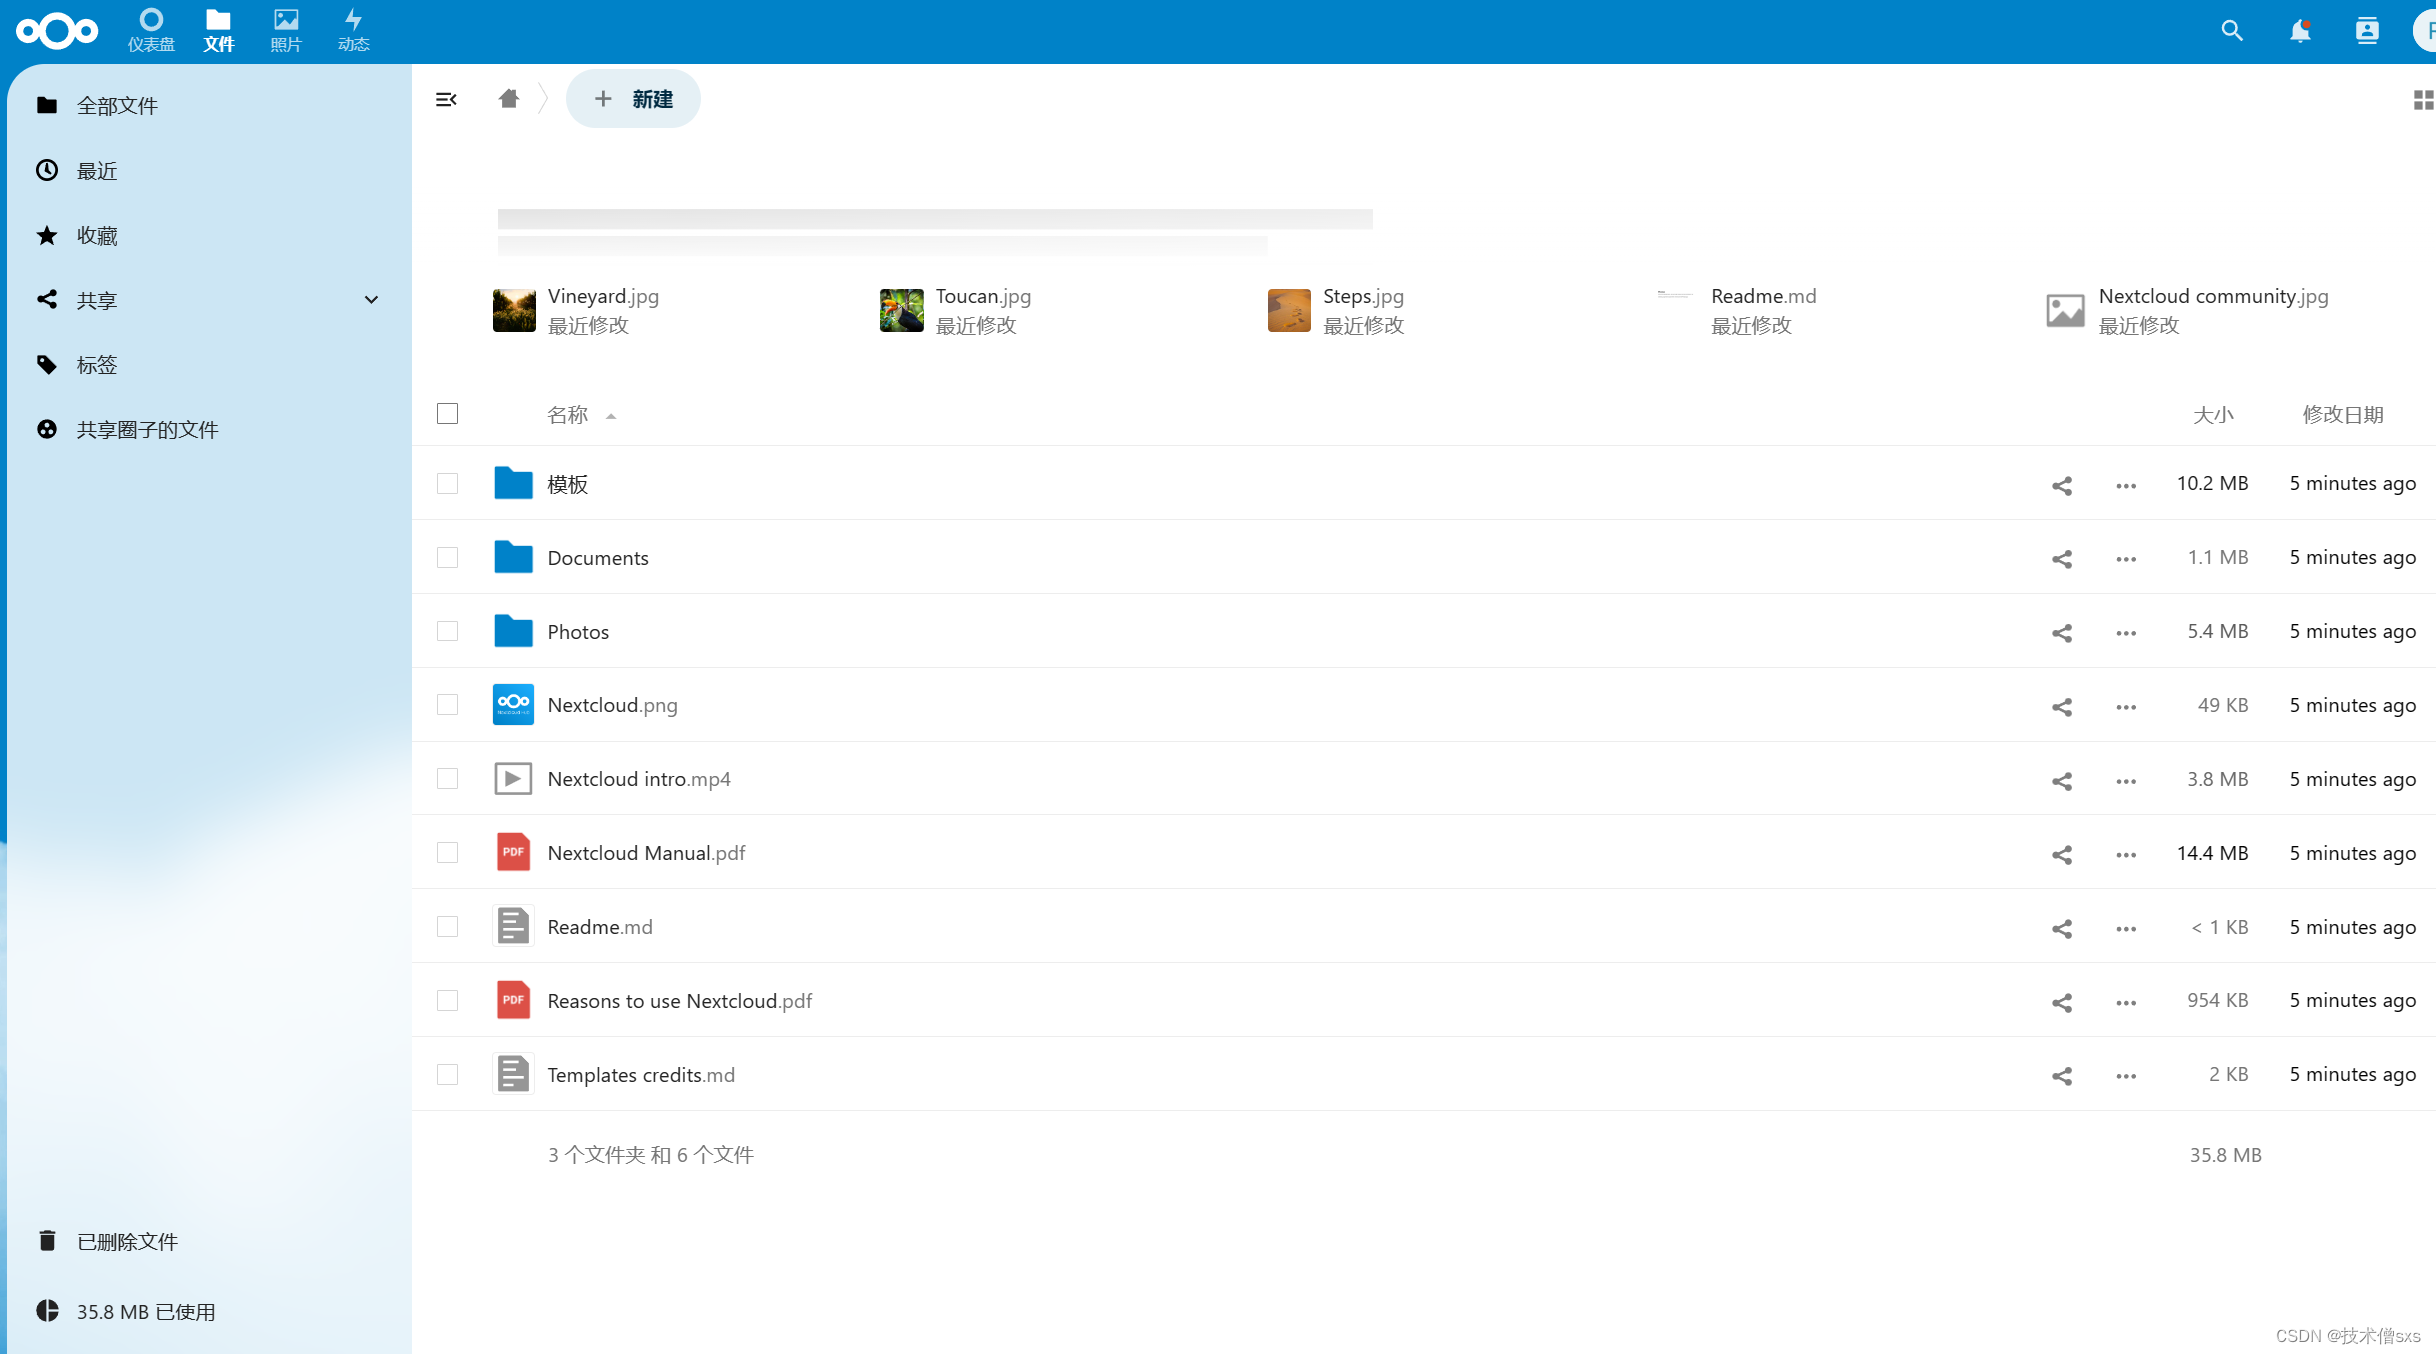Tick the Readme.md row checkbox

[447, 927]
